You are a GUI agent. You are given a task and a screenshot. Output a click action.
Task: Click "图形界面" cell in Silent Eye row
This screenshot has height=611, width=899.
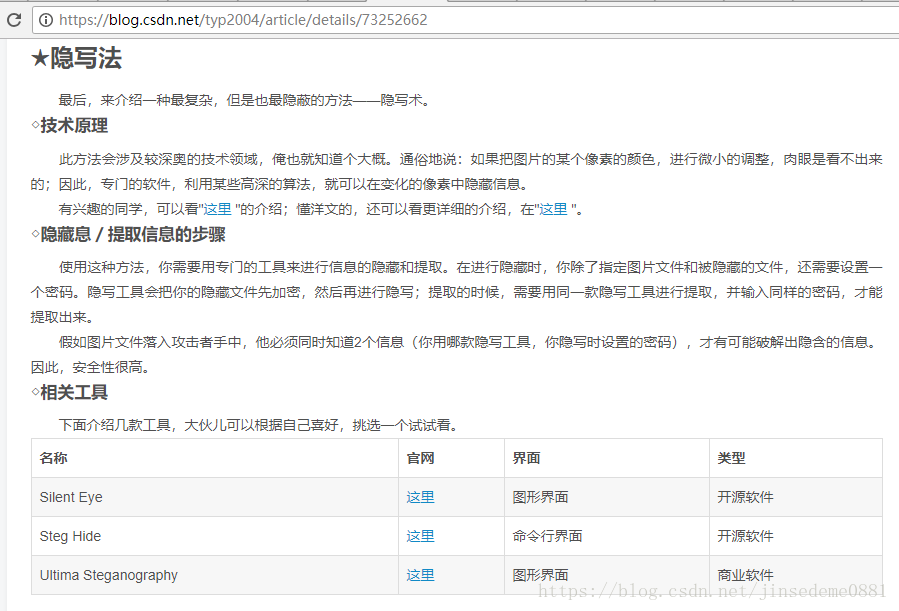click(x=607, y=497)
